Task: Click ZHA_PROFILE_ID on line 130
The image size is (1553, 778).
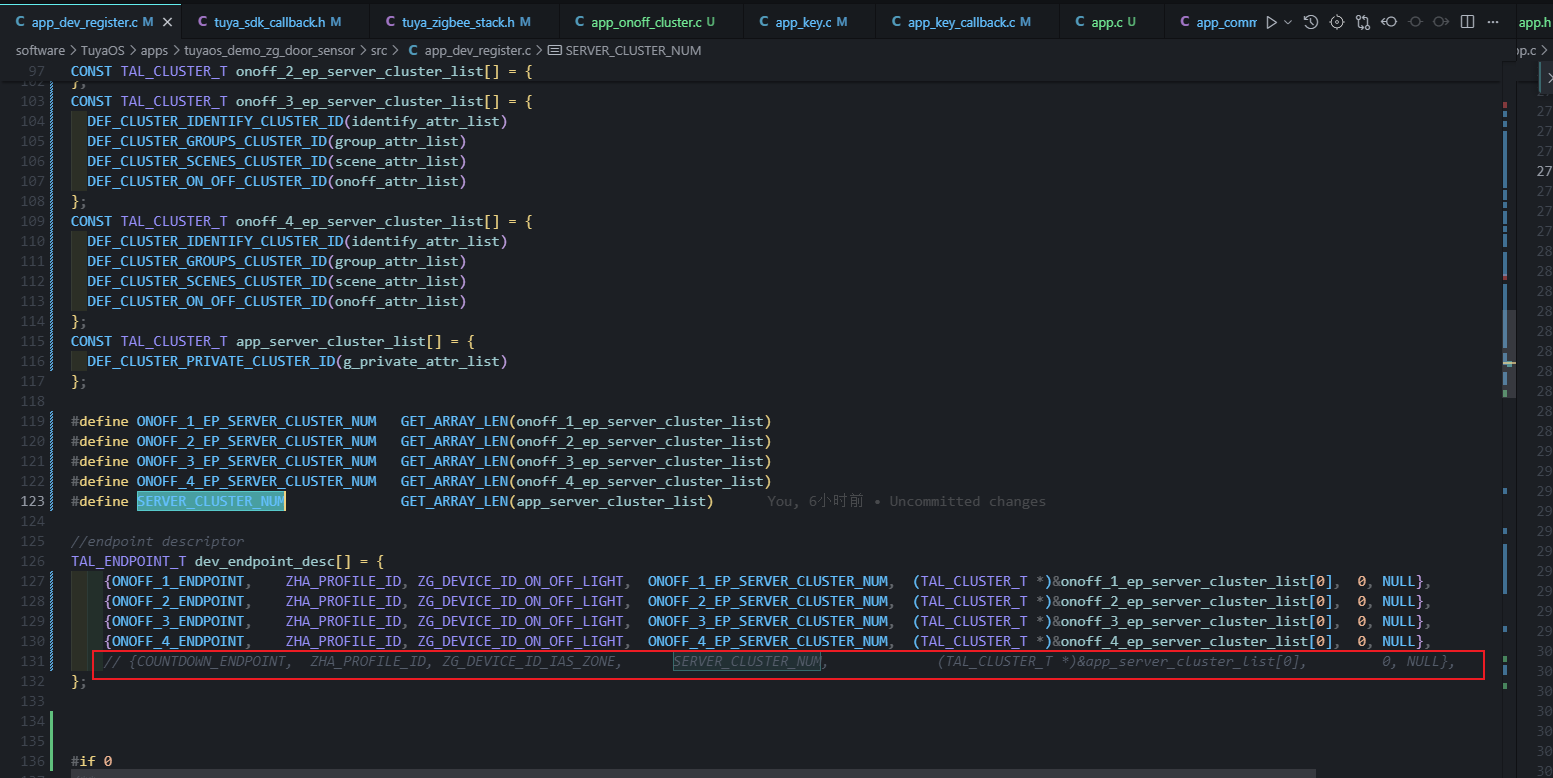Action: click(344, 641)
